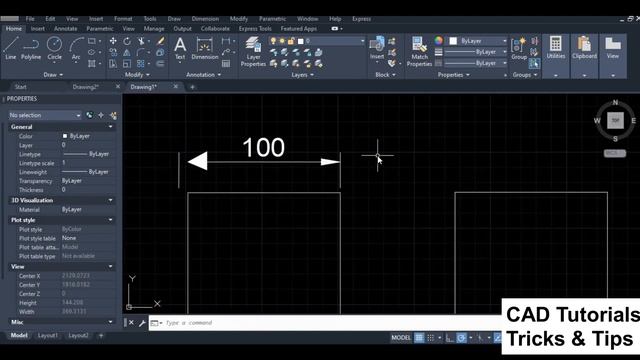
Task: Toggle MODEL space button in status bar
Action: [401, 338]
